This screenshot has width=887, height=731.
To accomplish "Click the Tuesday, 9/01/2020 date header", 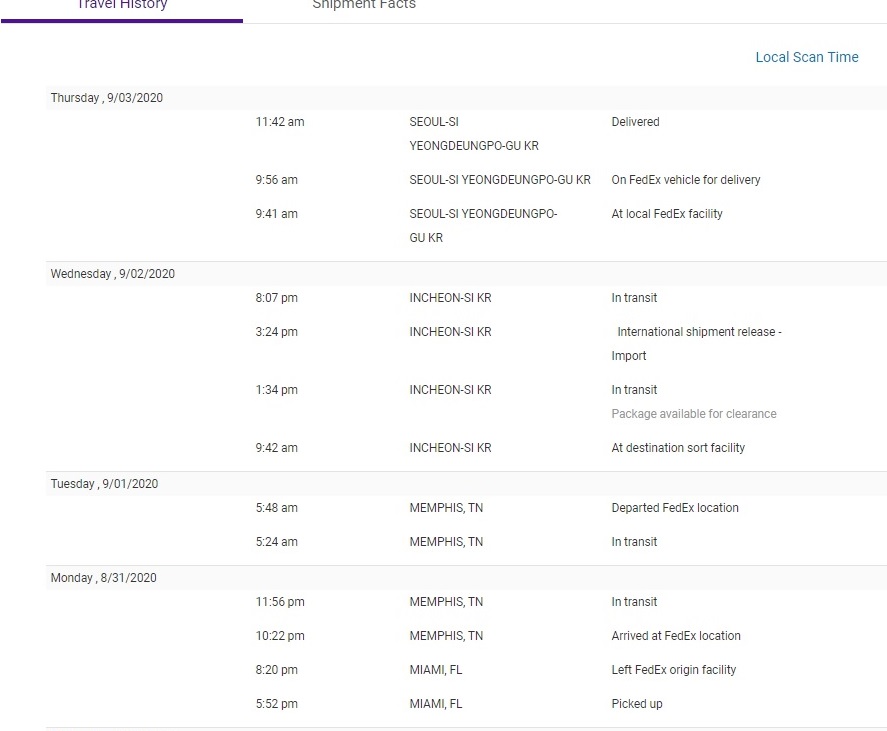I will click(104, 484).
